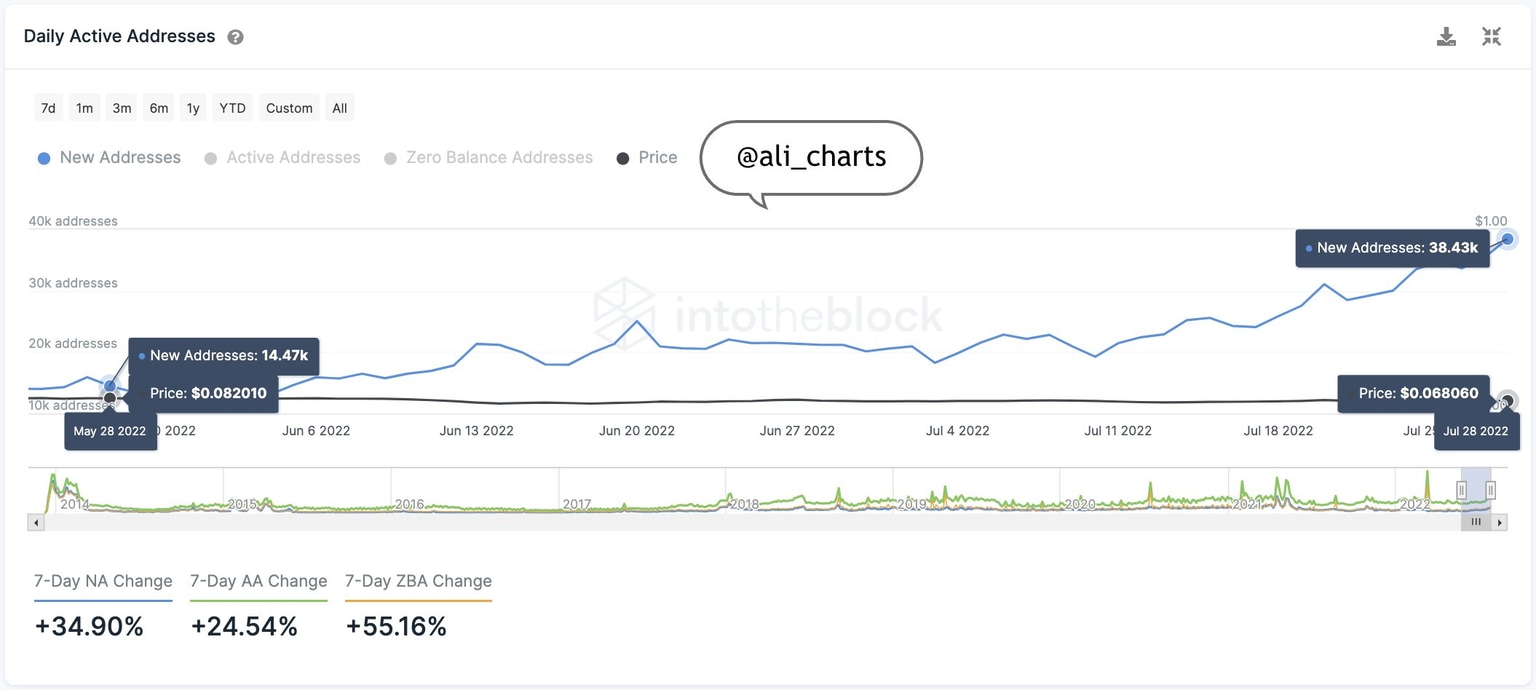Set the range to 1y
1536x690 pixels.
(193, 108)
